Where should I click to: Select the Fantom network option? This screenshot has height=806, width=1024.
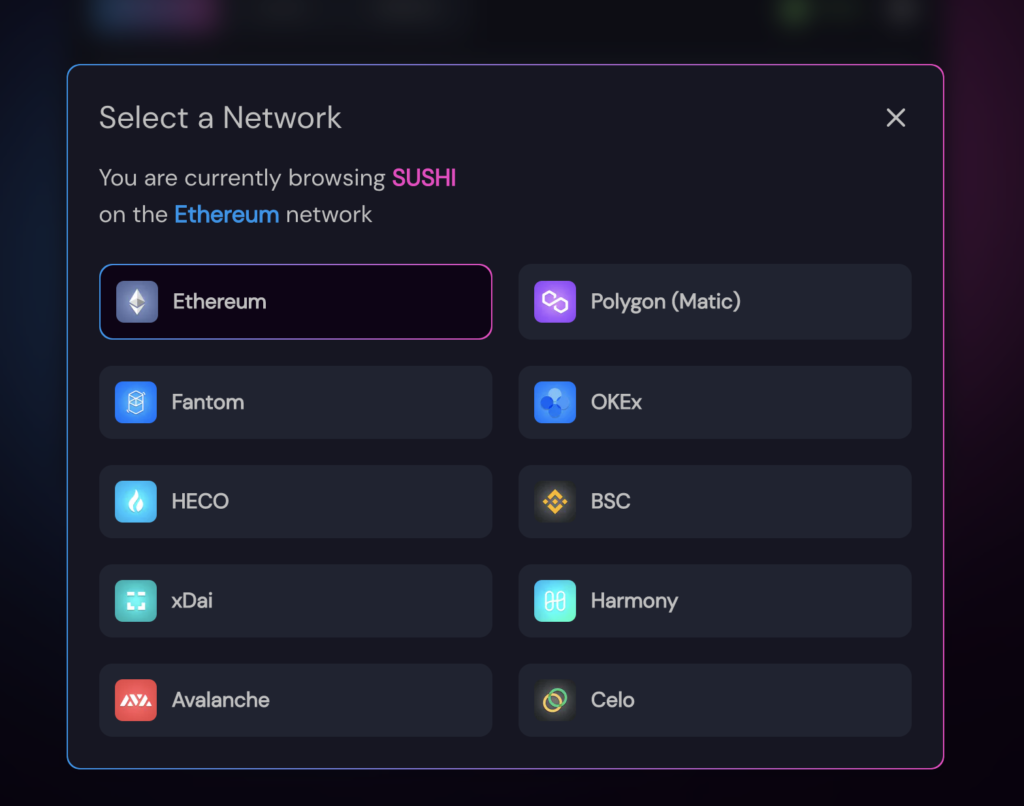pos(296,402)
